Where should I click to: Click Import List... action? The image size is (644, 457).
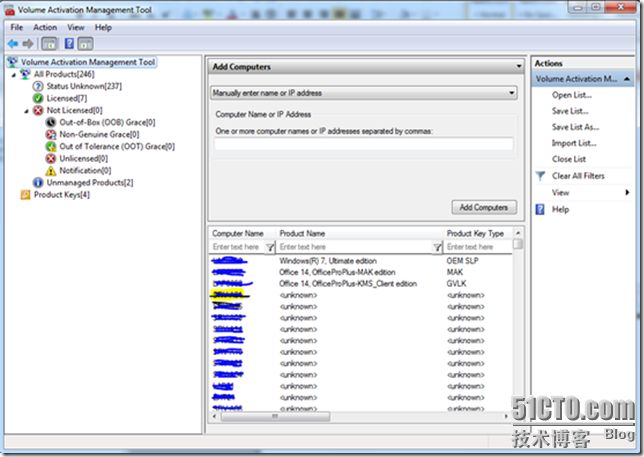click(574, 143)
